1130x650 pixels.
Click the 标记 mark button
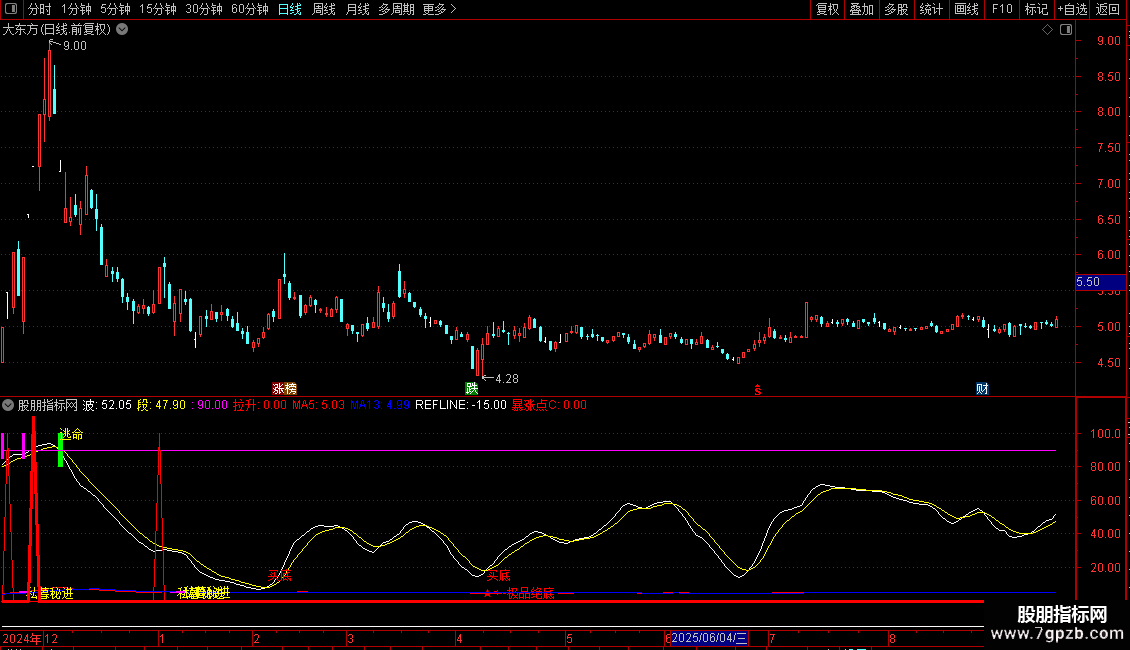pos(1036,9)
